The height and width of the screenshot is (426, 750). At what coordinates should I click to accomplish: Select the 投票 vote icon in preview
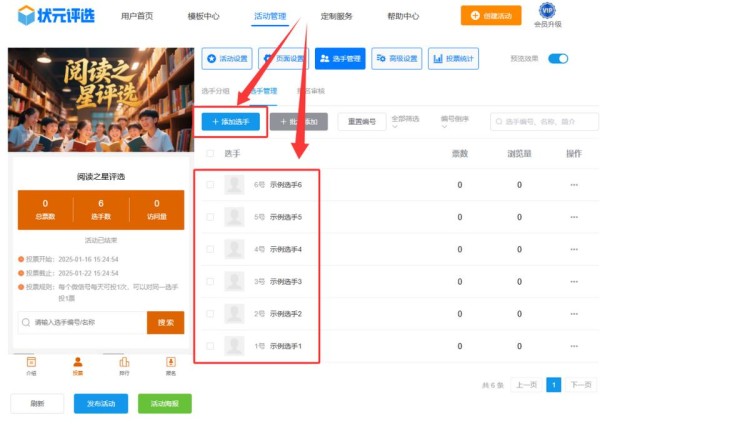78,365
